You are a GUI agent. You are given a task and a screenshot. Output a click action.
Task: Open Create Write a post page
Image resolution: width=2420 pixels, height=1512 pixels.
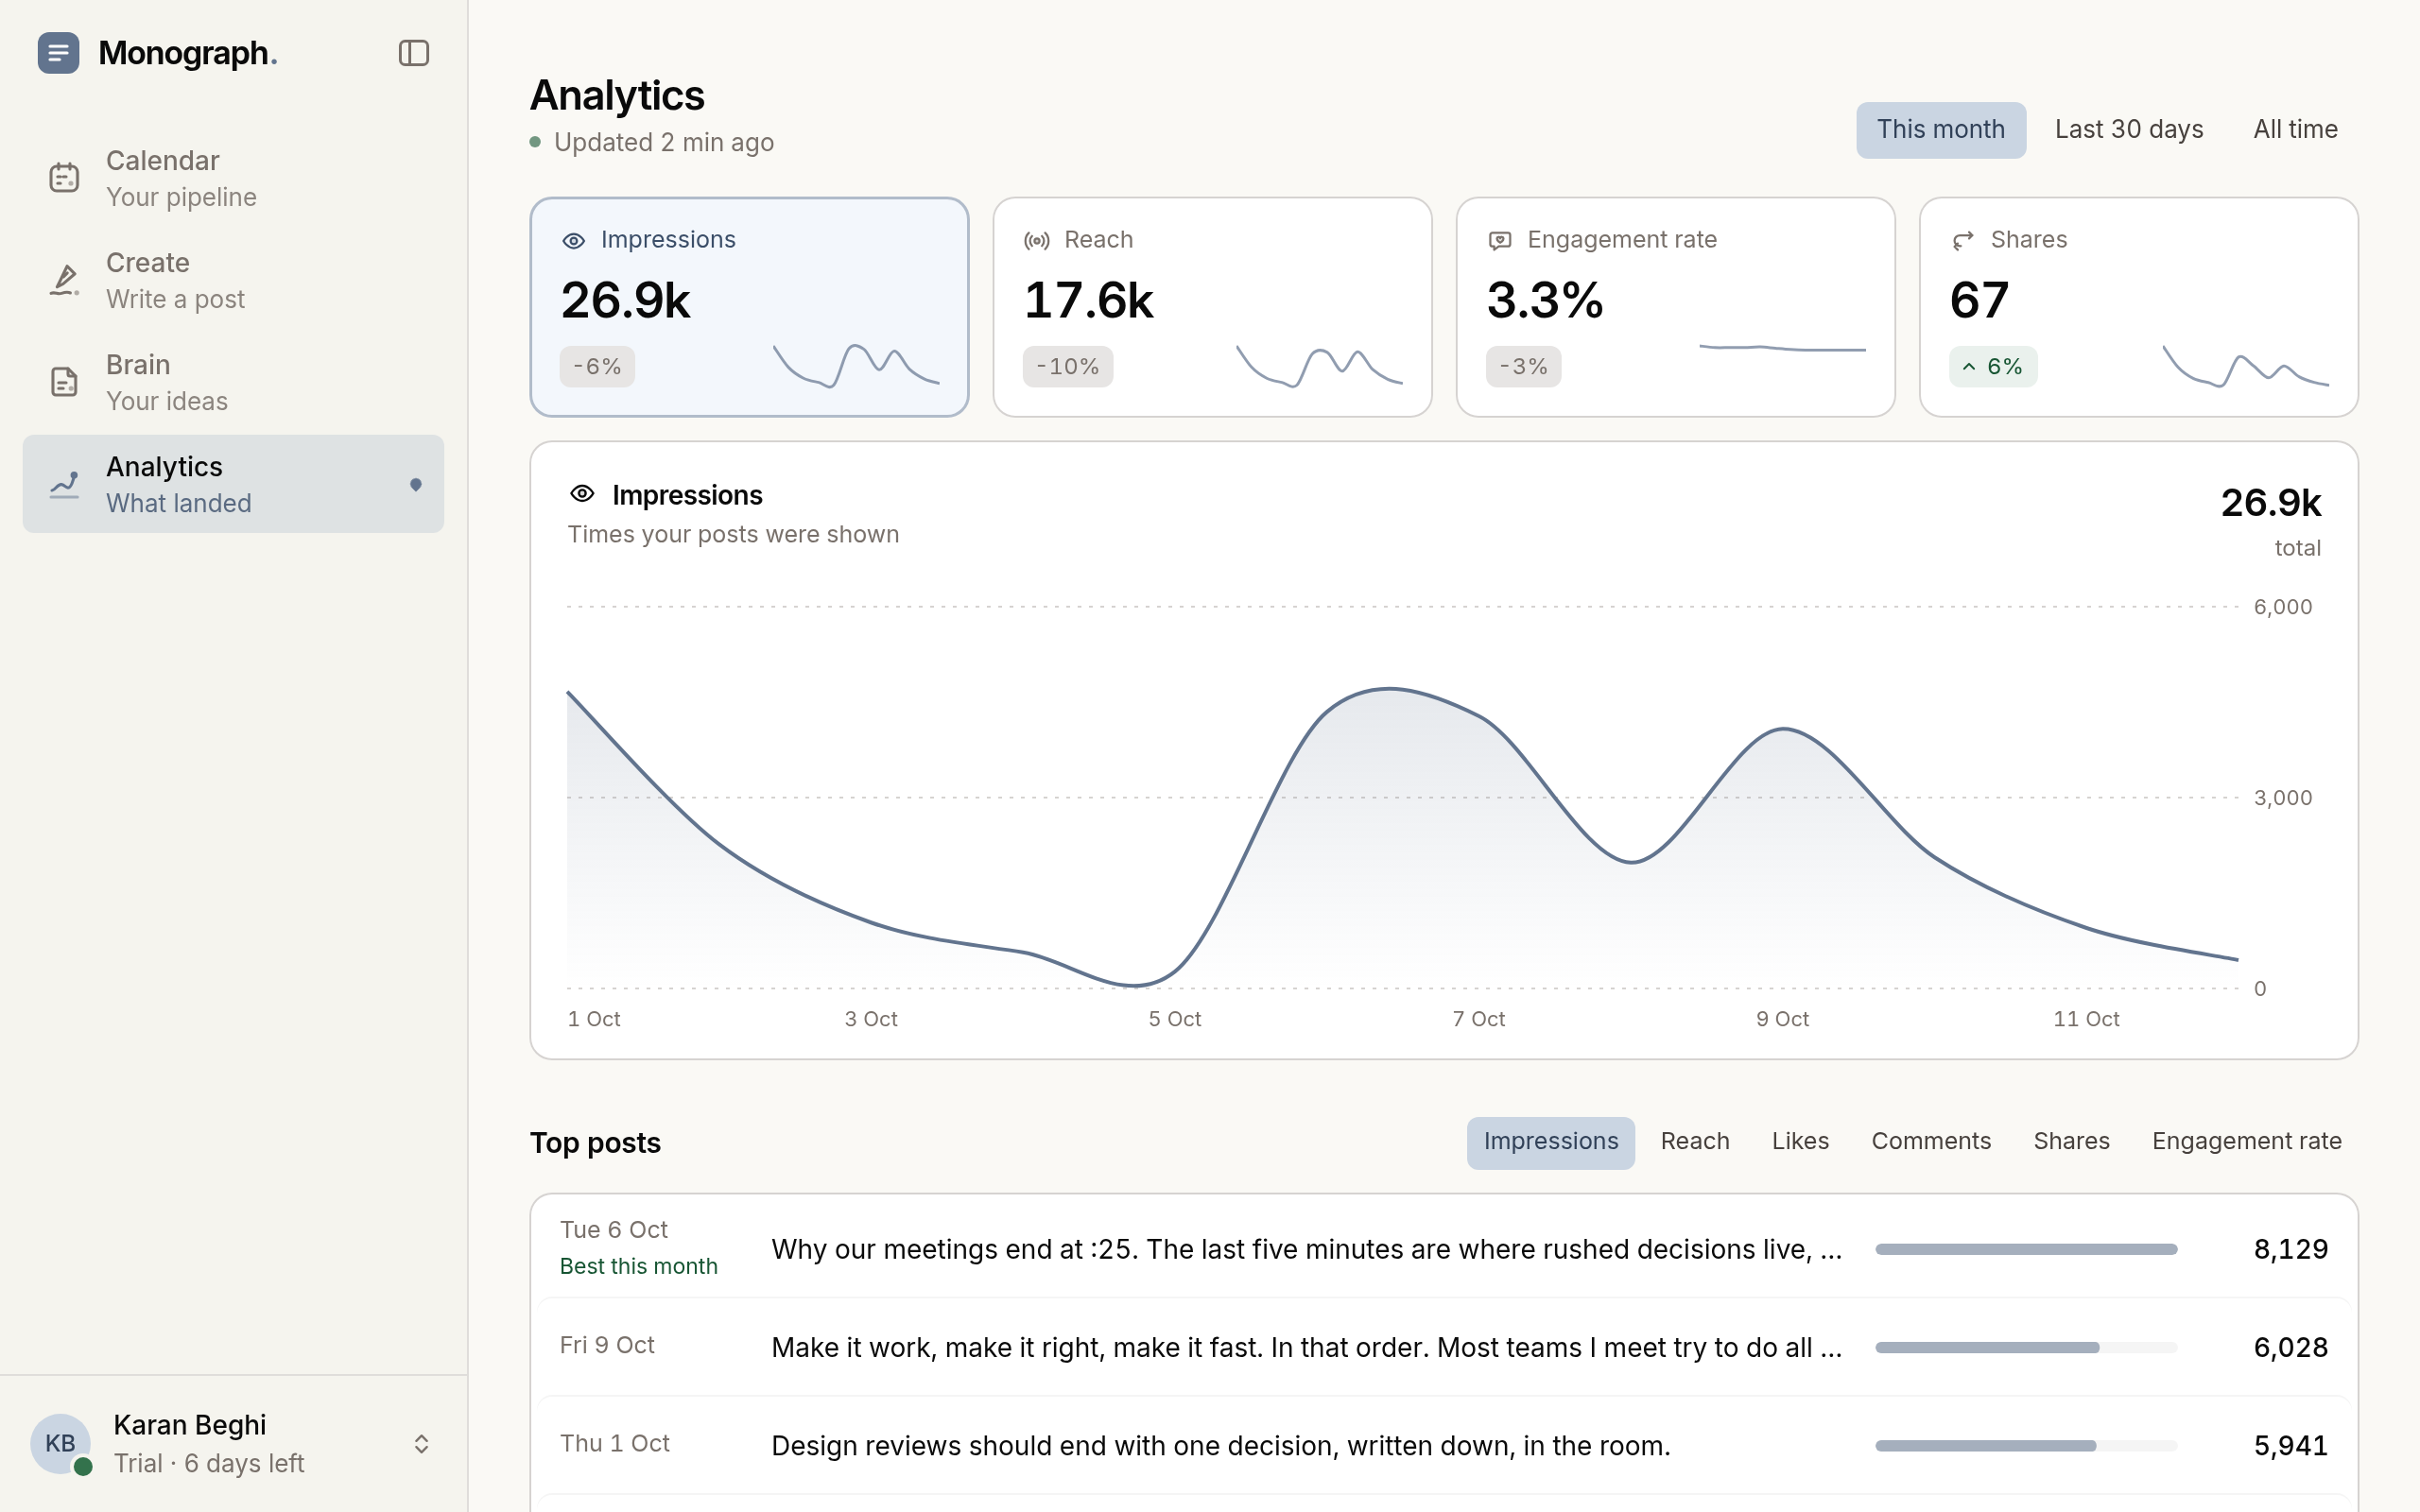[x=233, y=280]
